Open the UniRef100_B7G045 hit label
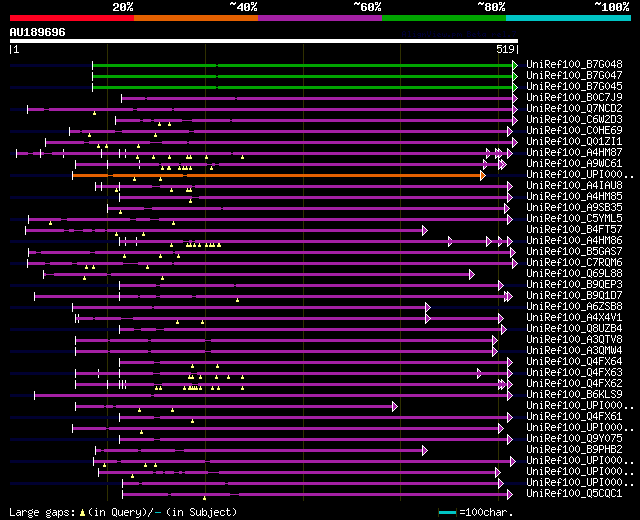The image size is (640, 520). (574, 87)
